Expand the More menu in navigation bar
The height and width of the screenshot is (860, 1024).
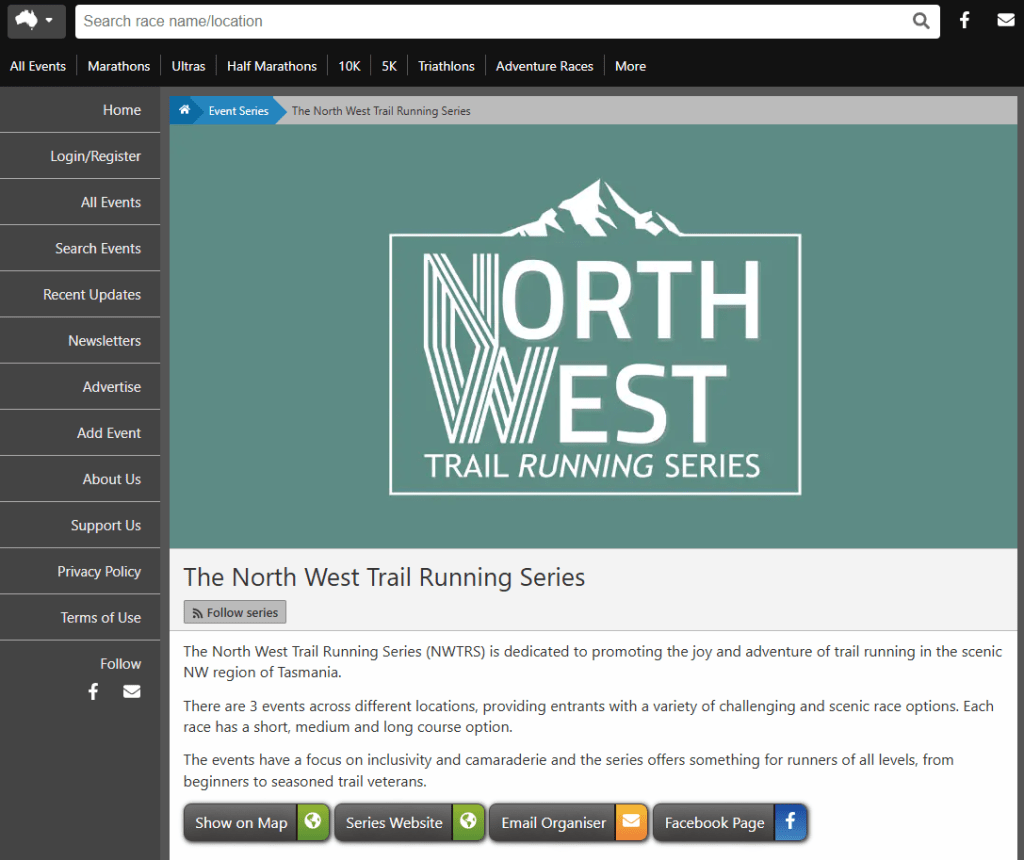pyautogui.click(x=630, y=66)
